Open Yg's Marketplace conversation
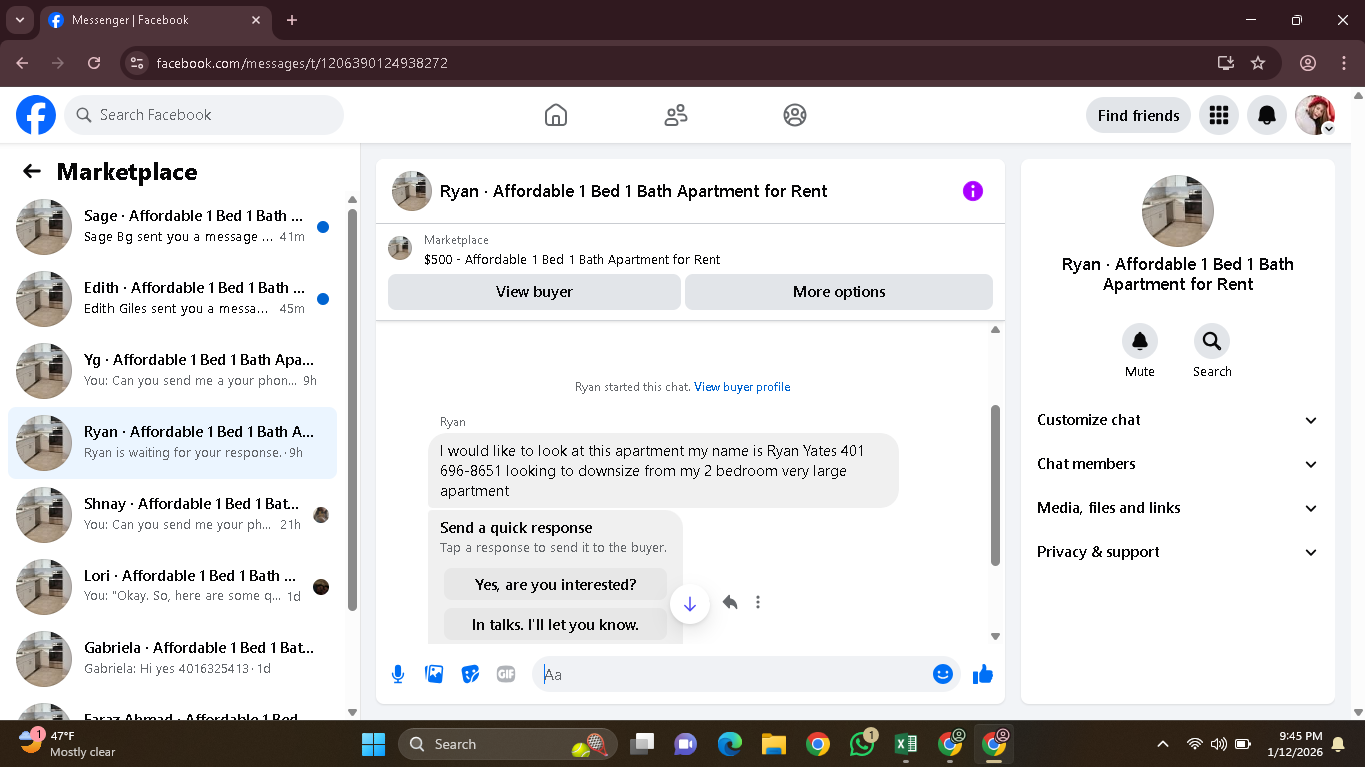 pos(172,371)
